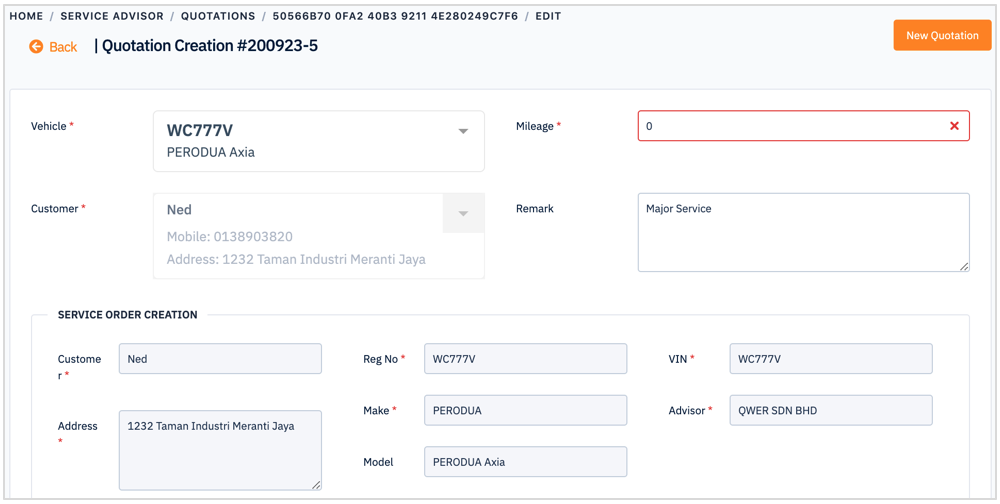Click the Customer field in Service Order
The image size is (1000, 504).
220,359
